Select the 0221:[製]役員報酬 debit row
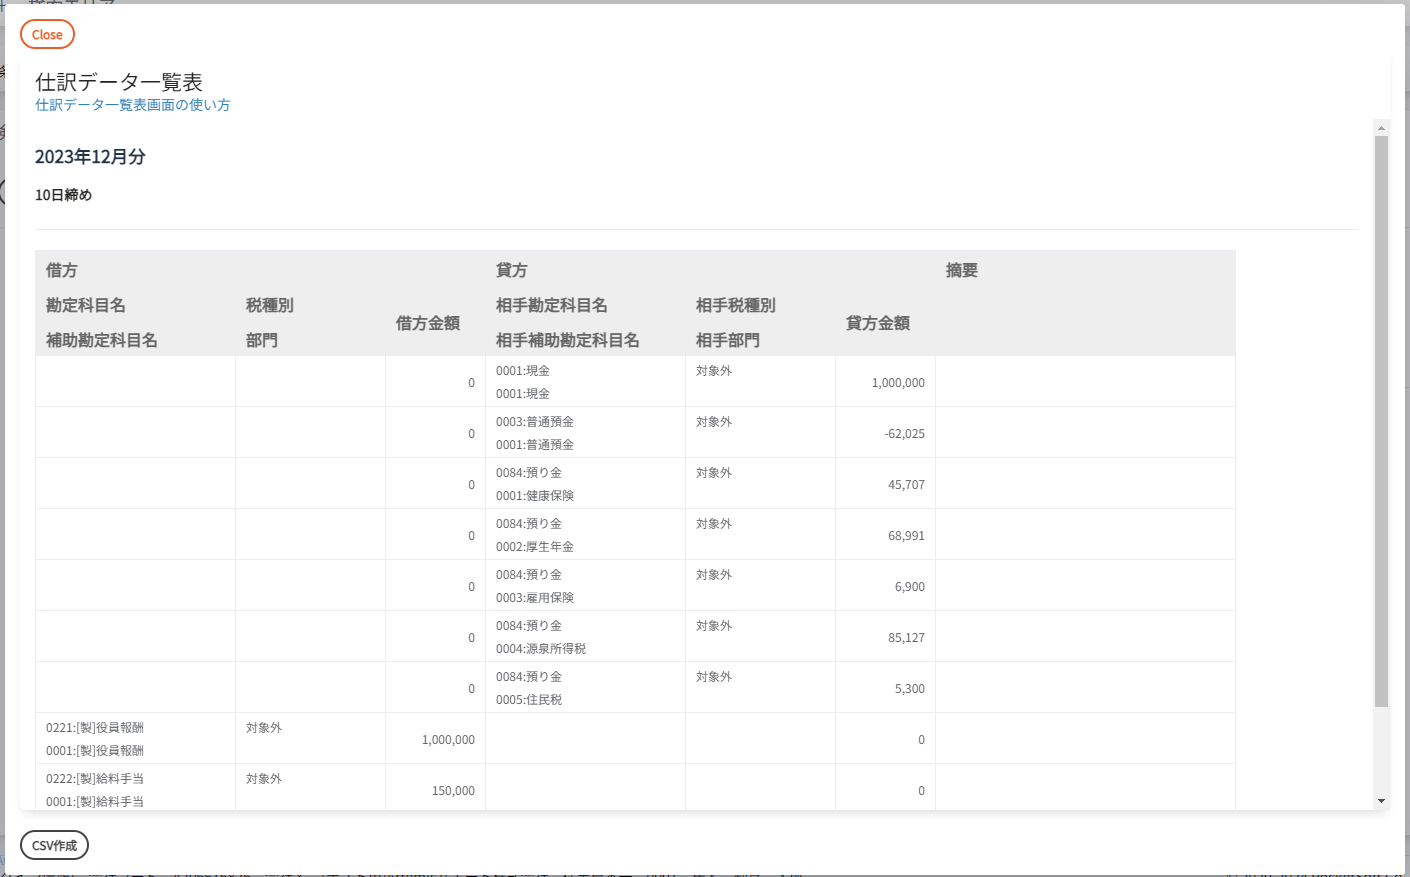 [95, 728]
